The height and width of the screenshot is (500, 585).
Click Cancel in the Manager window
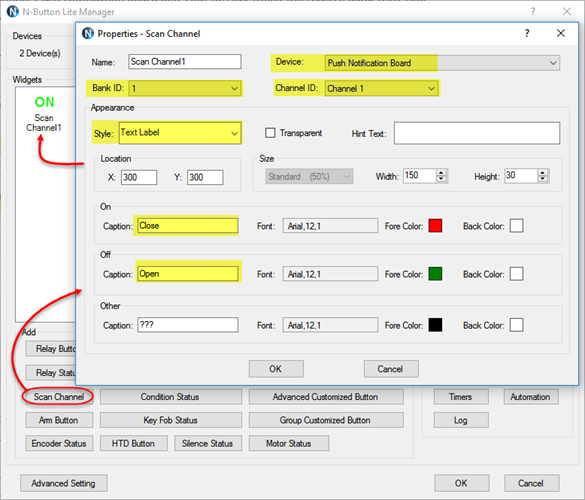click(x=531, y=483)
